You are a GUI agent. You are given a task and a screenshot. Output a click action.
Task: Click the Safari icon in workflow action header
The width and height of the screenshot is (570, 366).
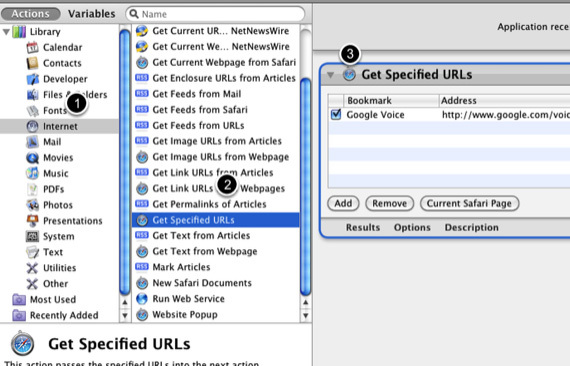coord(349,75)
